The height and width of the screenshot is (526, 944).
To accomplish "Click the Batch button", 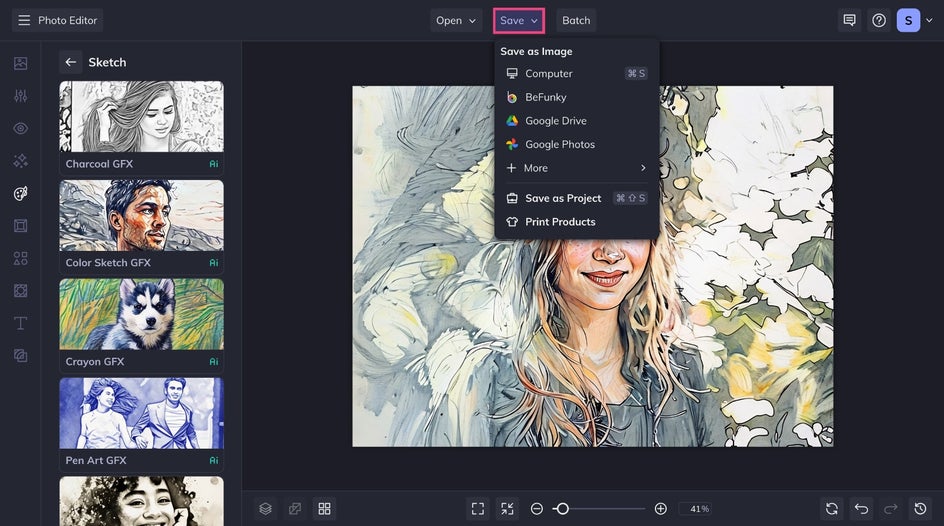I will pos(576,20).
